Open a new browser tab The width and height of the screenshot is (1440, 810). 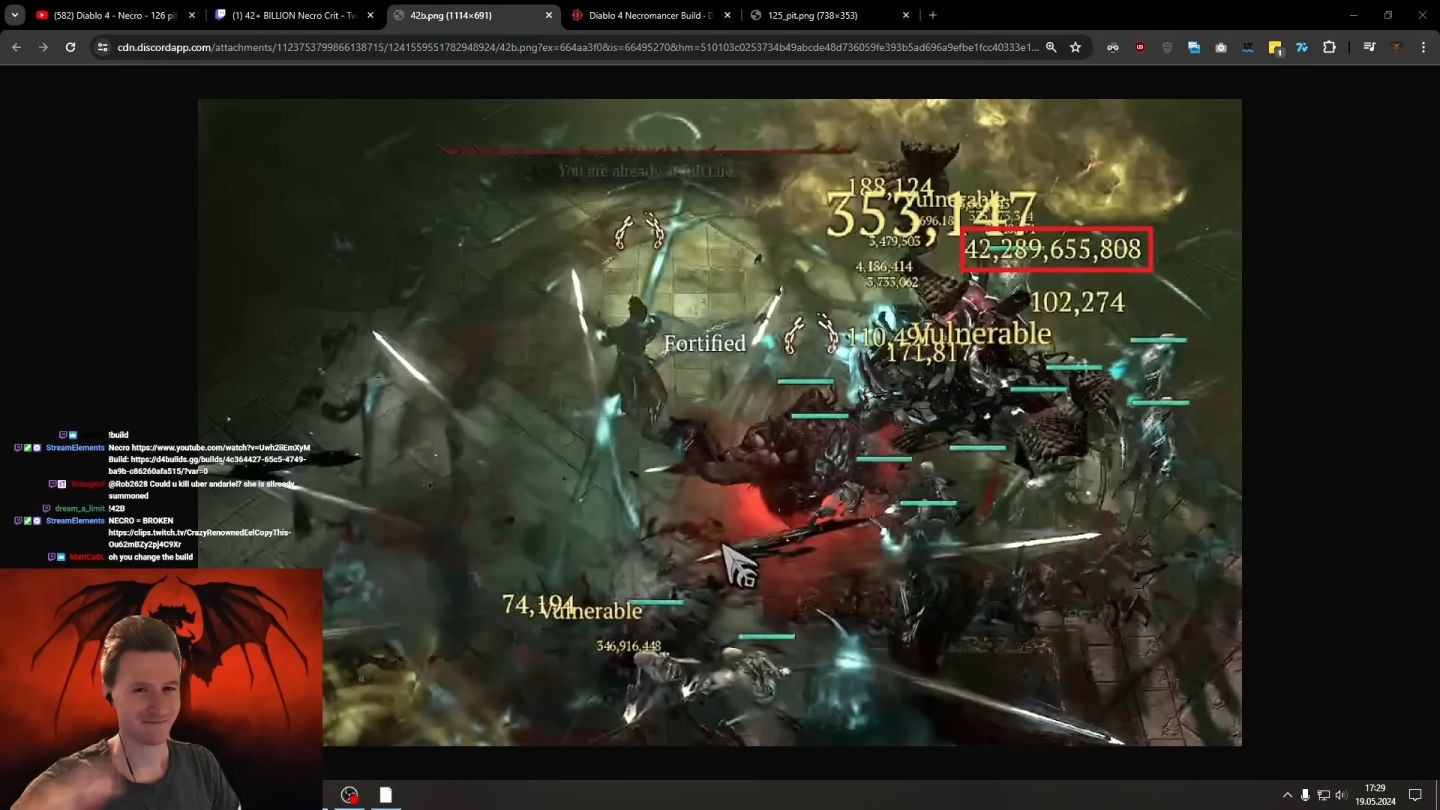(932, 15)
